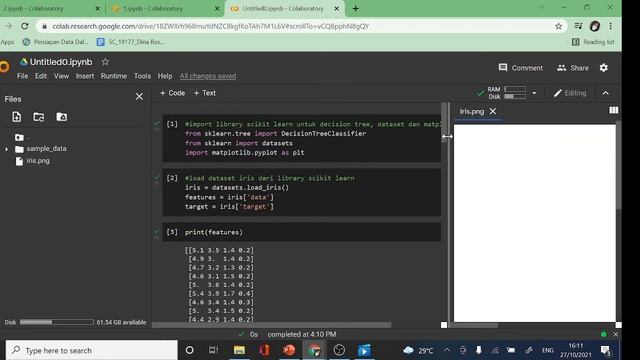640x360 pixels.
Task: Click the horizontal scrollbar under the notebook
Action: click(x=271, y=325)
